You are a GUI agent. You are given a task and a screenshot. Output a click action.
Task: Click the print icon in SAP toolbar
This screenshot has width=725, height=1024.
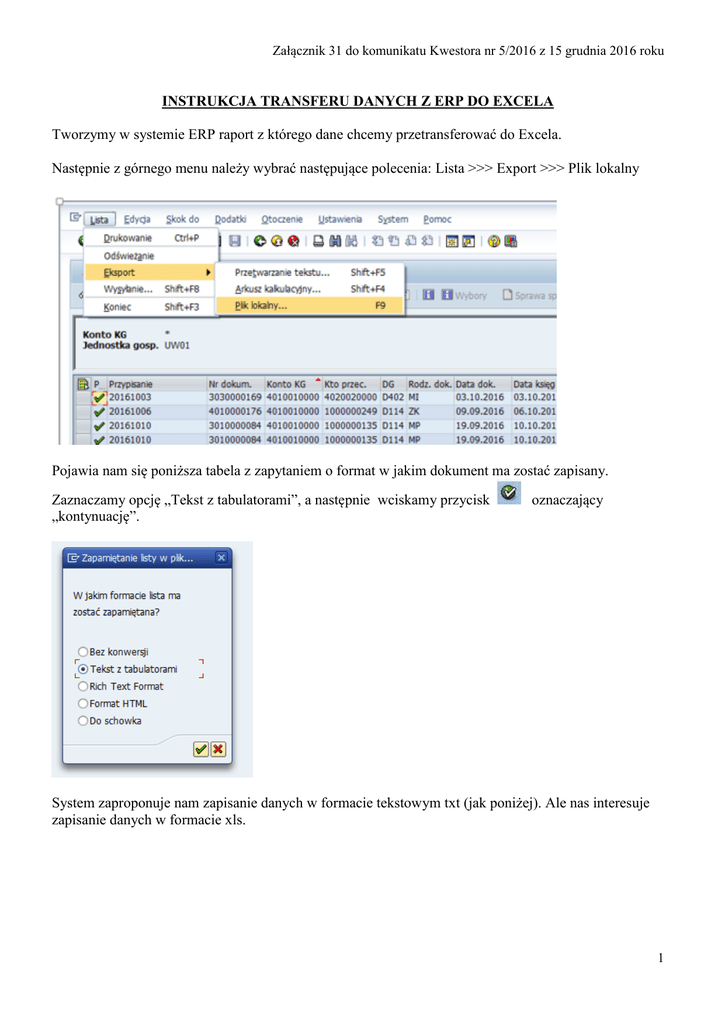coord(317,240)
